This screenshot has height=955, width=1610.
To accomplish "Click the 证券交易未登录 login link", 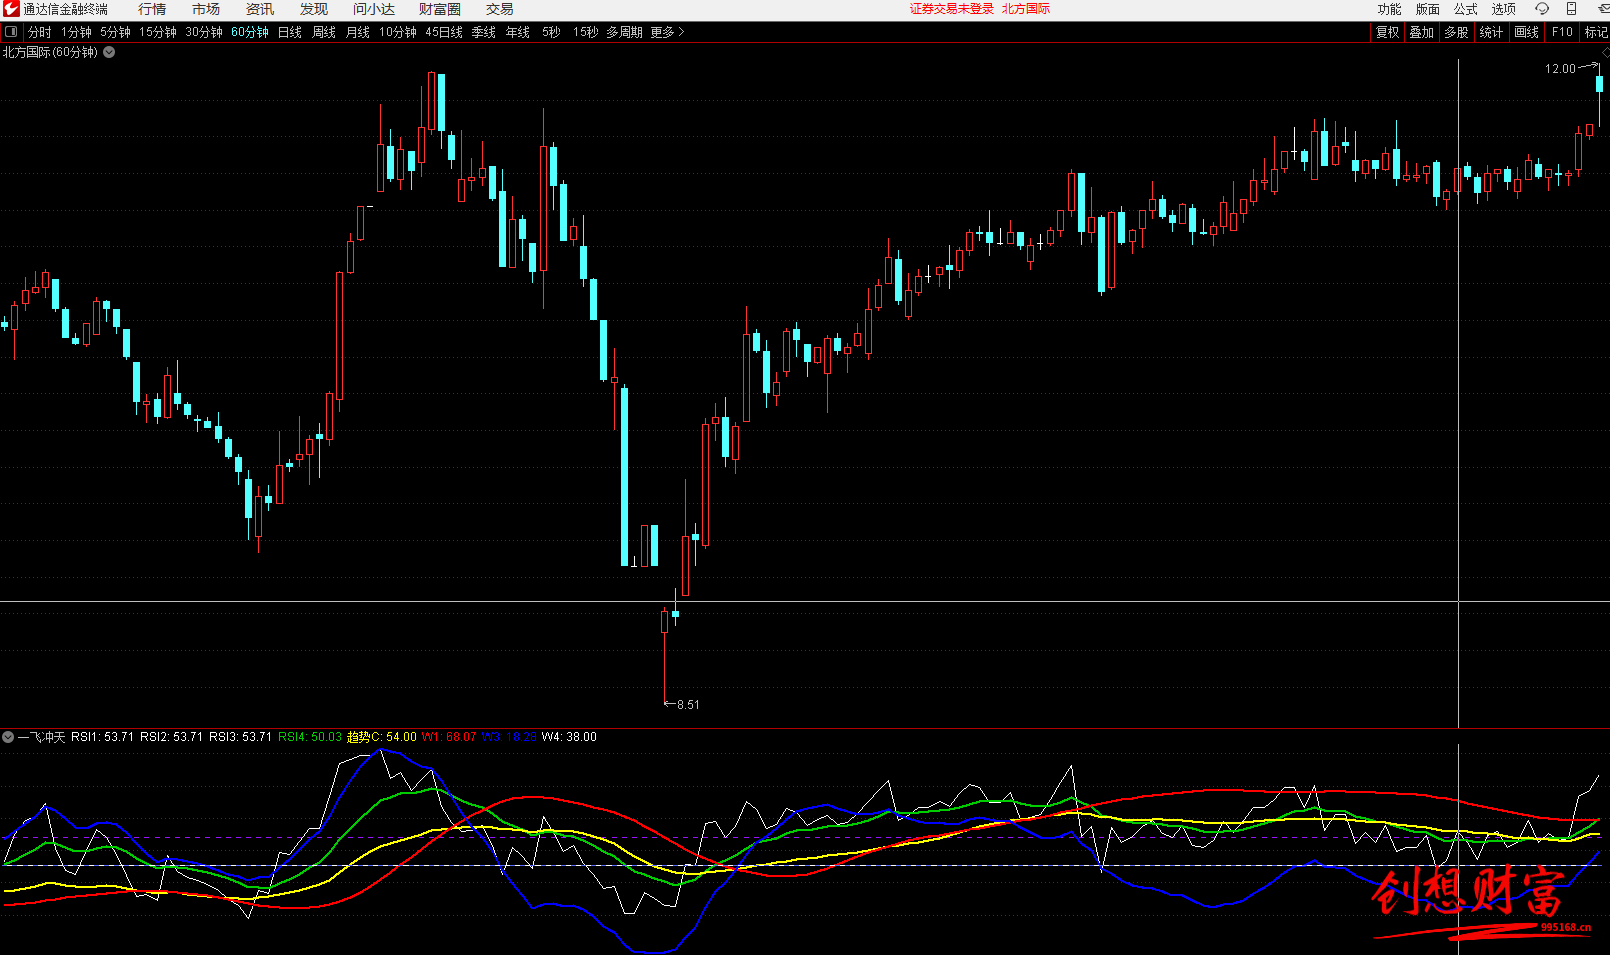I will tap(952, 9).
